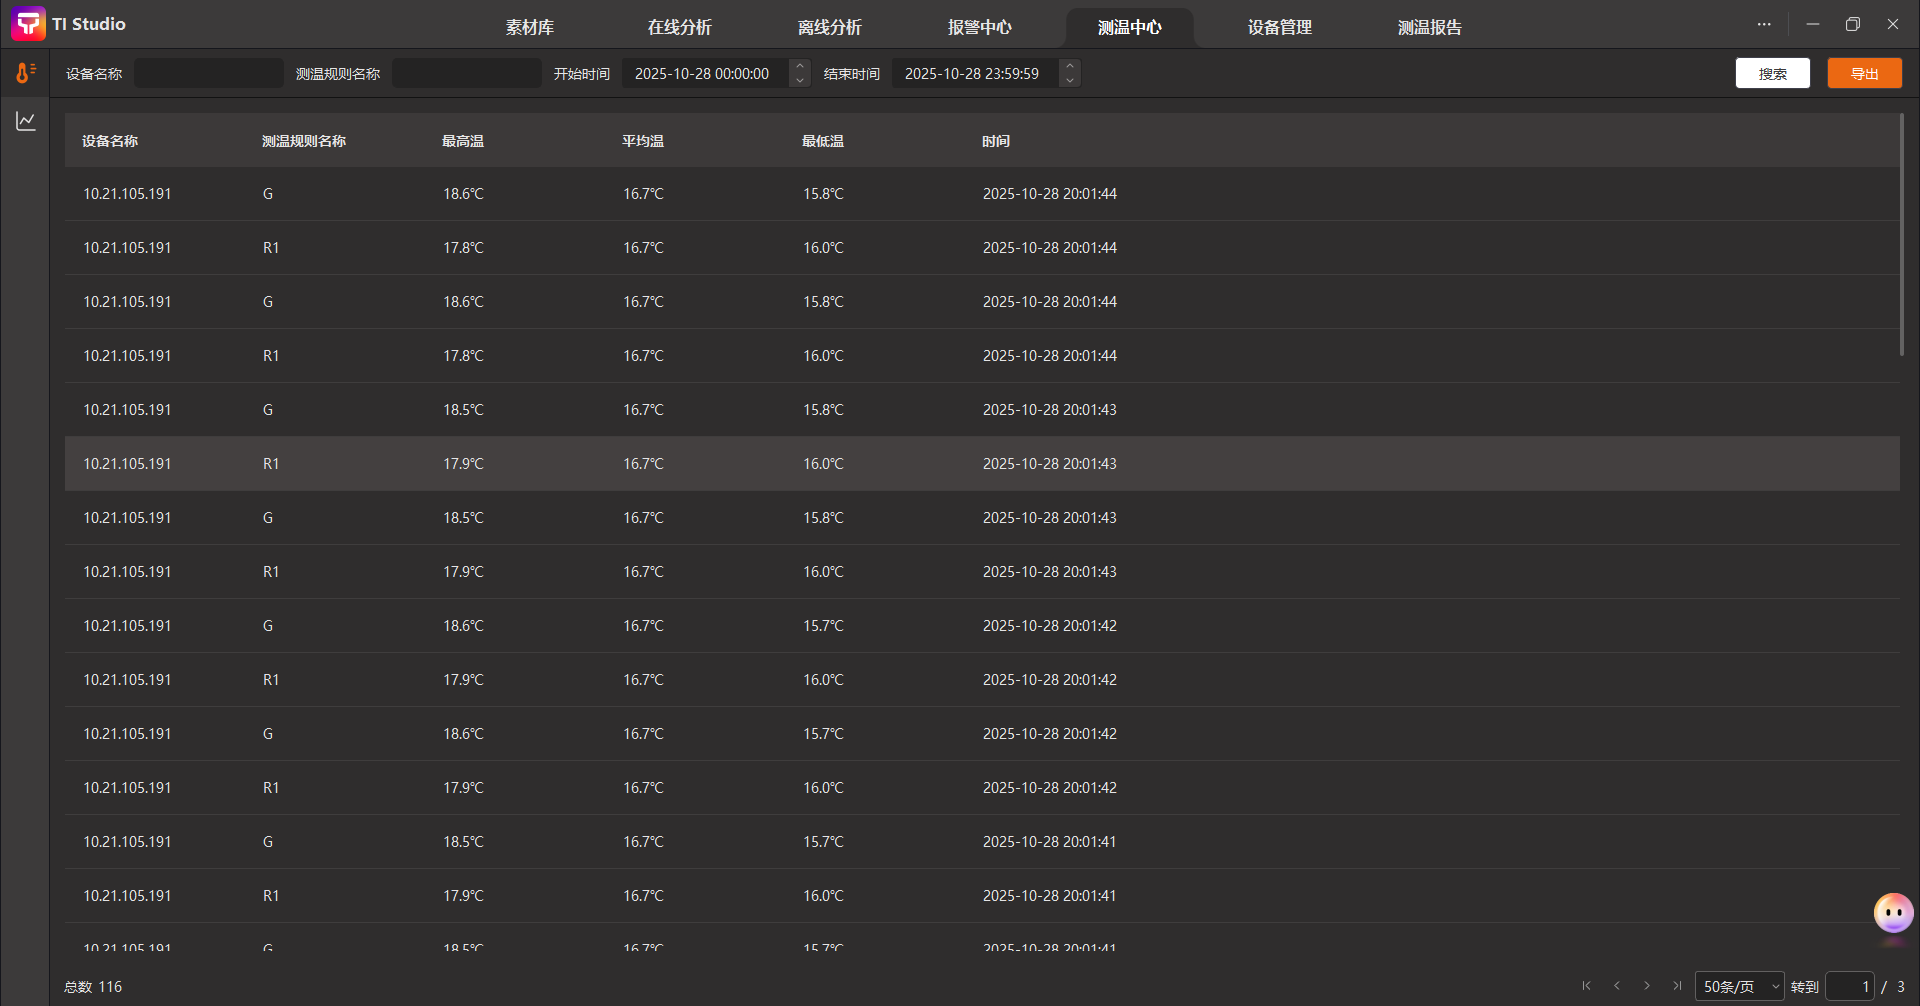Image resolution: width=1920 pixels, height=1006 pixels.
Task: Go to the first page of results
Action: [1586, 986]
